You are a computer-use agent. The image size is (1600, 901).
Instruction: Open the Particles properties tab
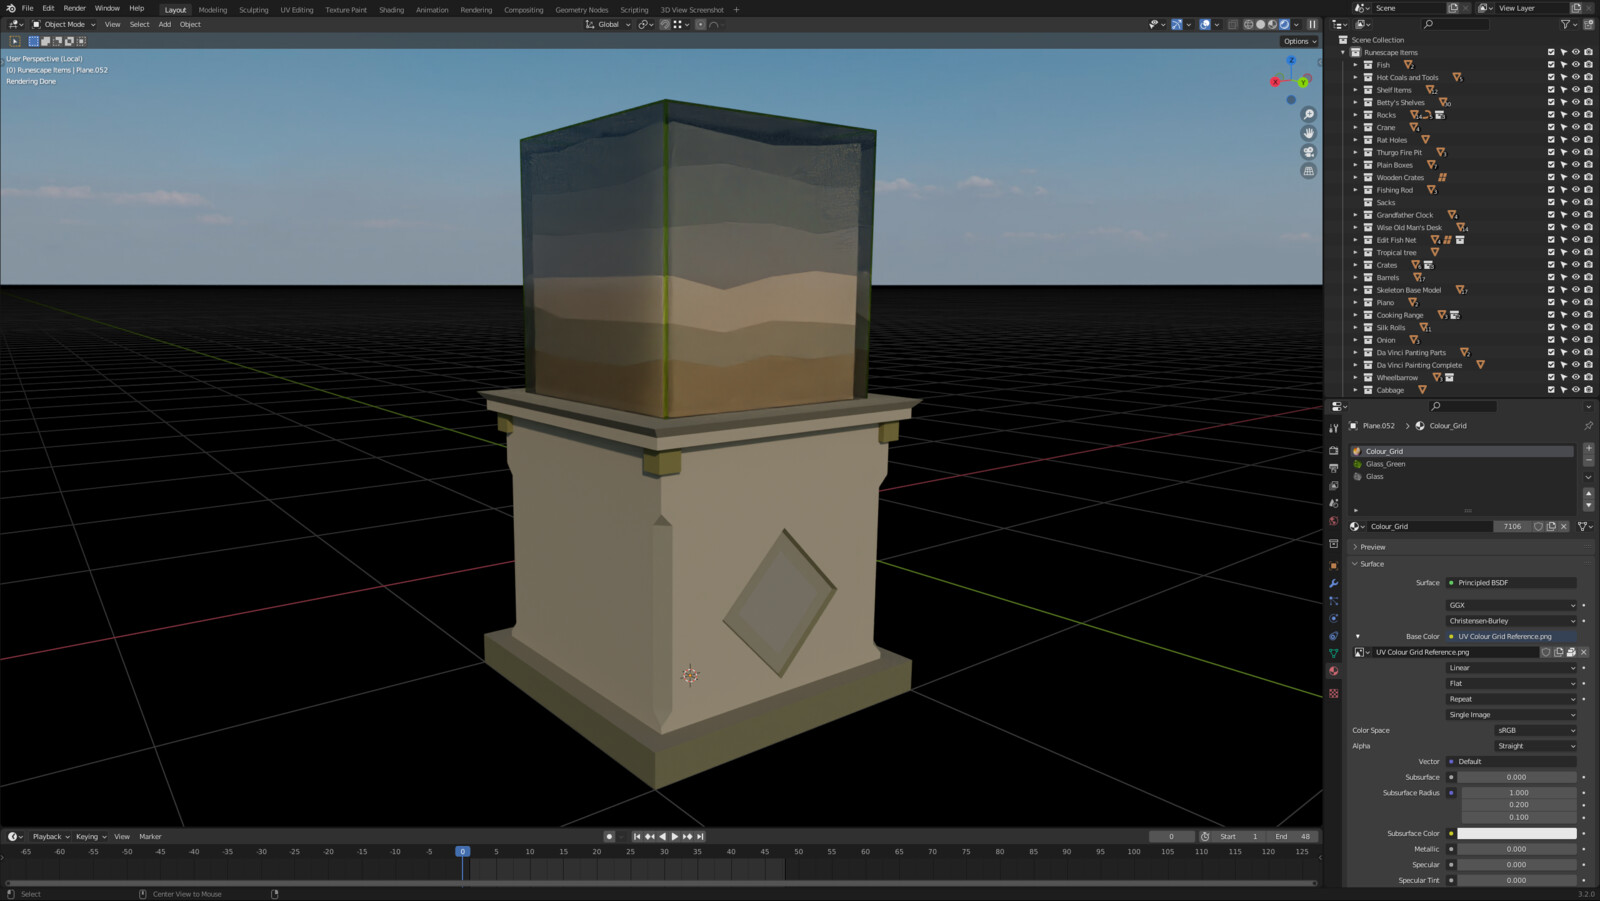(1333, 601)
